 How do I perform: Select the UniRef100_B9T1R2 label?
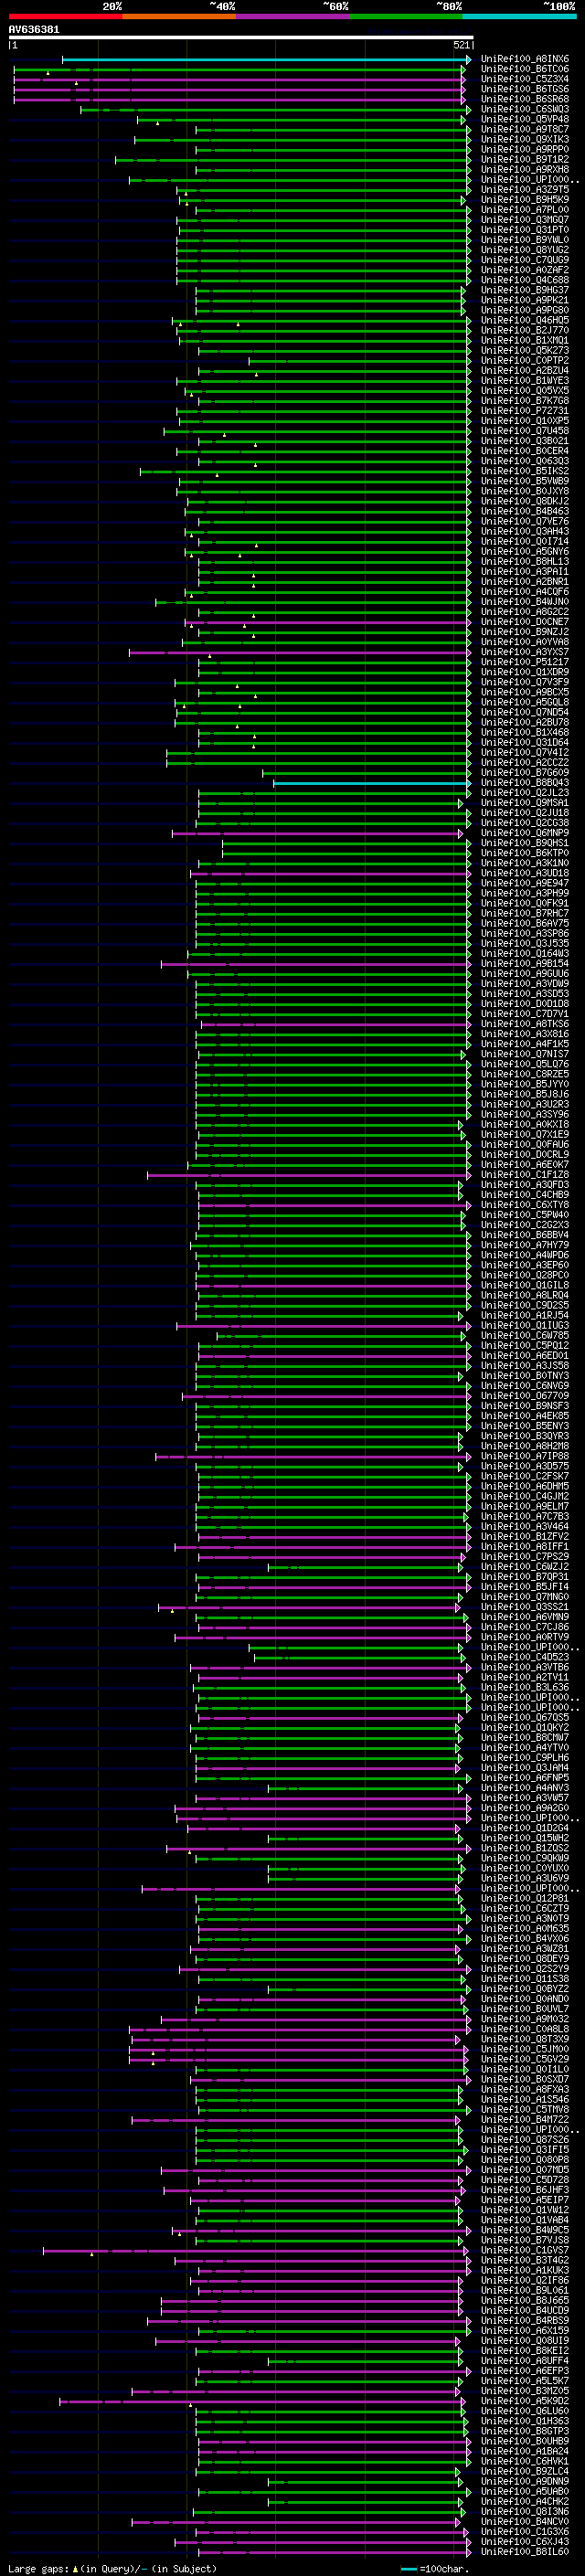click(524, 160)
